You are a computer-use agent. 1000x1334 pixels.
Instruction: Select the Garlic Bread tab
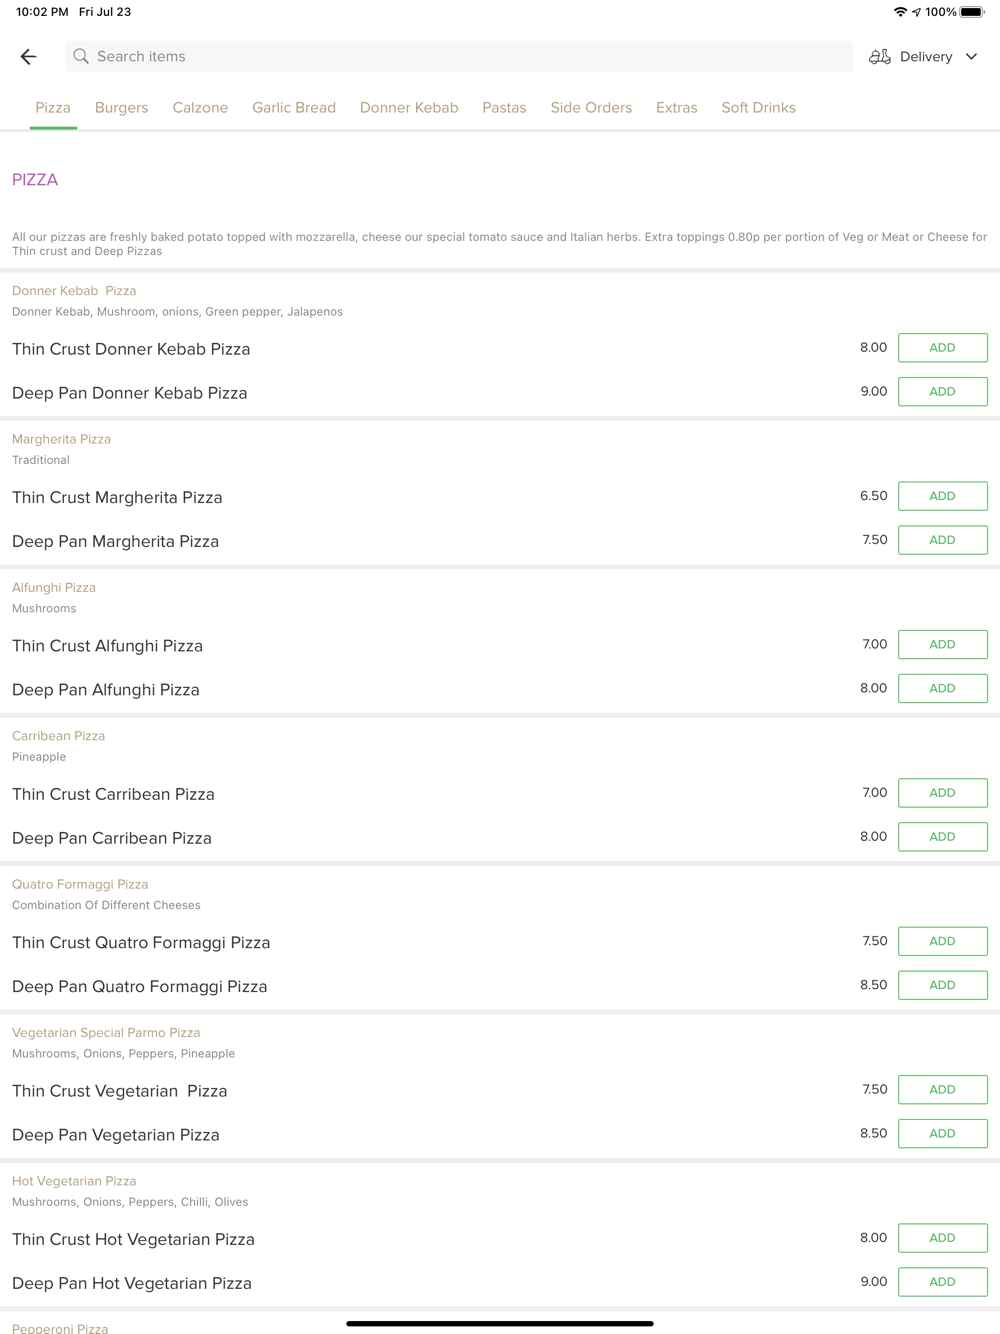click(294, 108)
